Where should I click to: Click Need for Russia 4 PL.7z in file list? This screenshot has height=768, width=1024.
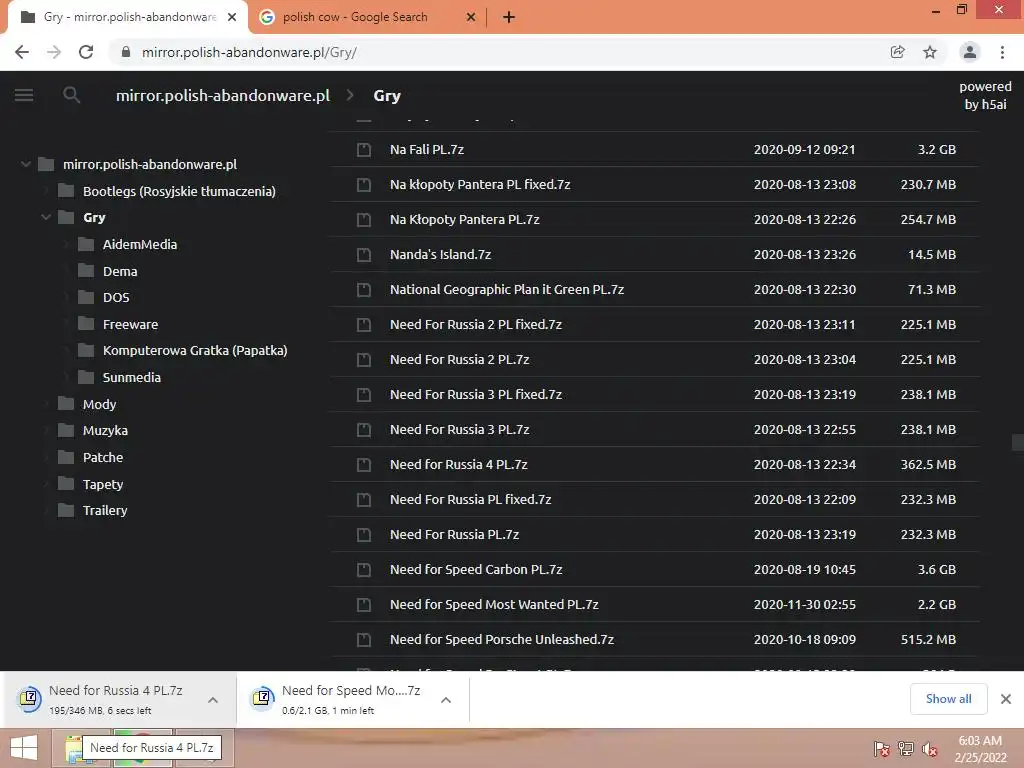click(x=458, y=464)
